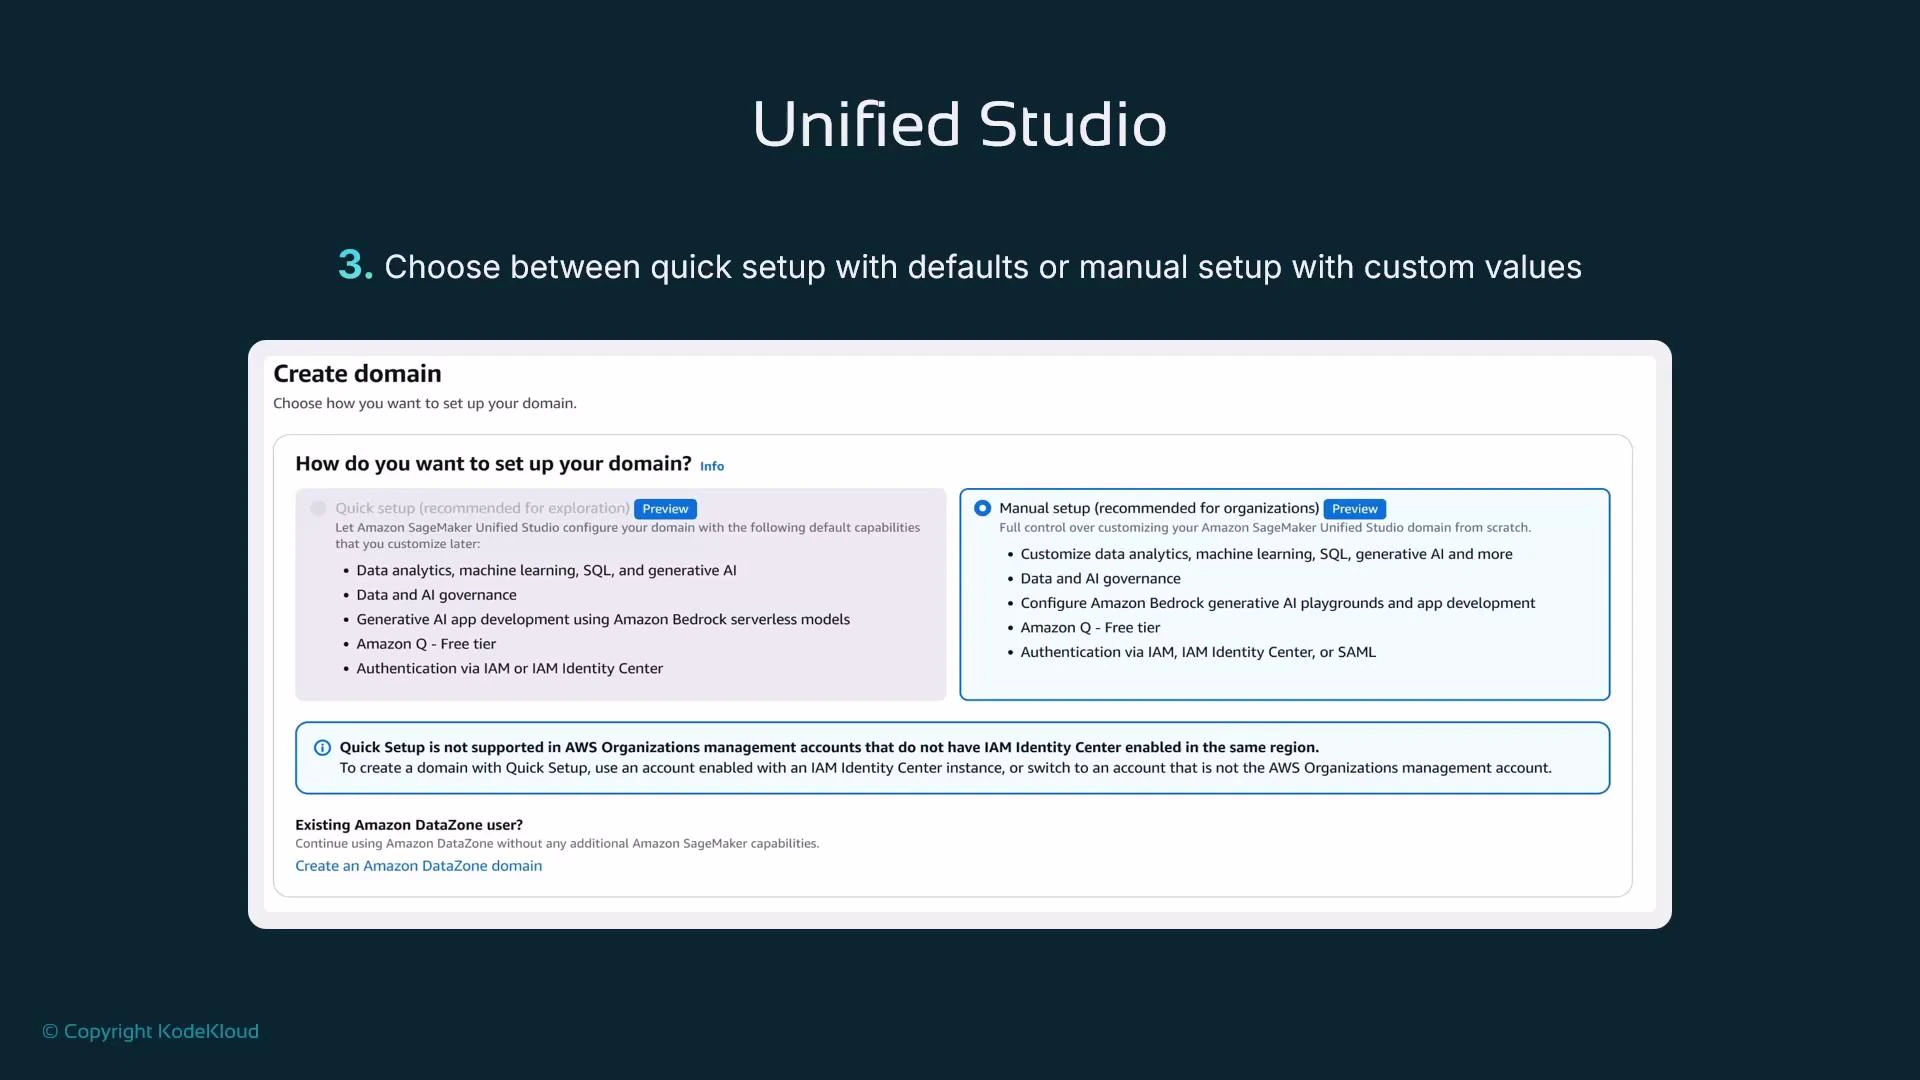Click the Existing Amazon DataZone user heading
Screen dimensions: 1920x1080
coord(408,824)
